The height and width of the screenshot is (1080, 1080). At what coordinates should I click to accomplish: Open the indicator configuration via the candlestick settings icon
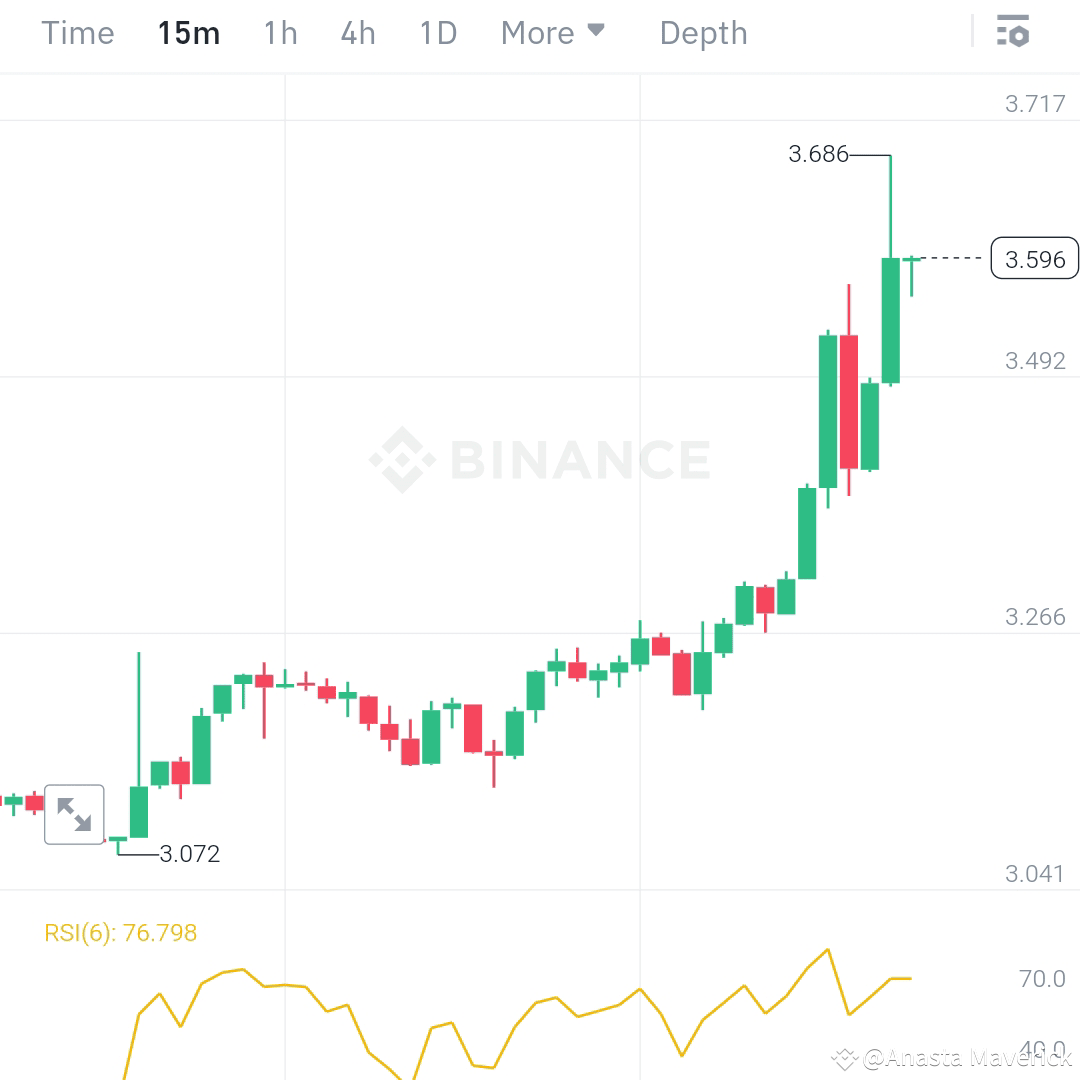coord(1014,32)
